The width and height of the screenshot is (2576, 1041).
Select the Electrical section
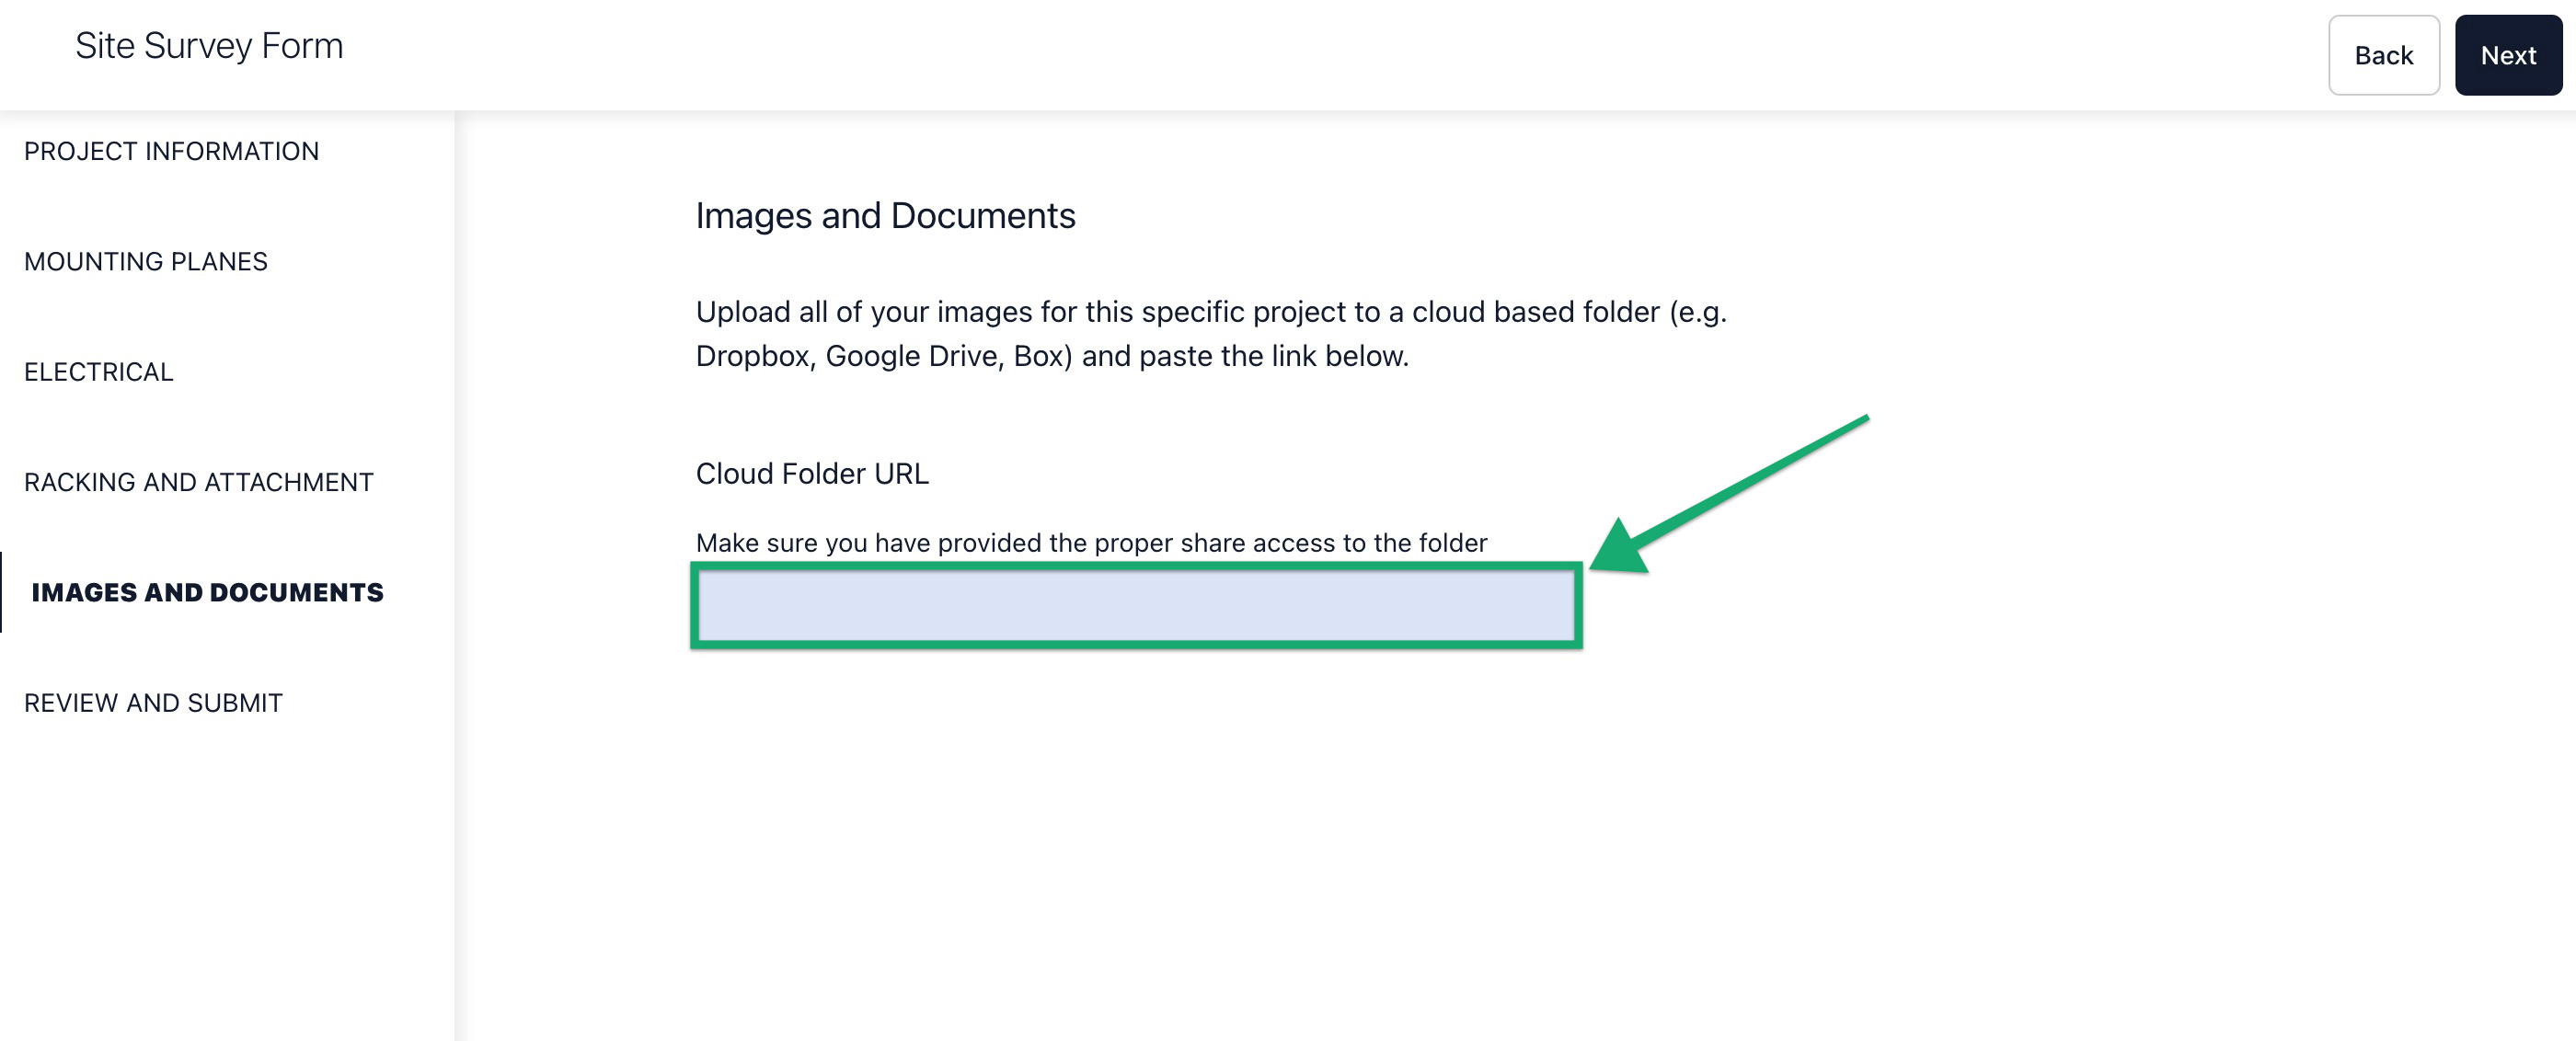point(99,372)
